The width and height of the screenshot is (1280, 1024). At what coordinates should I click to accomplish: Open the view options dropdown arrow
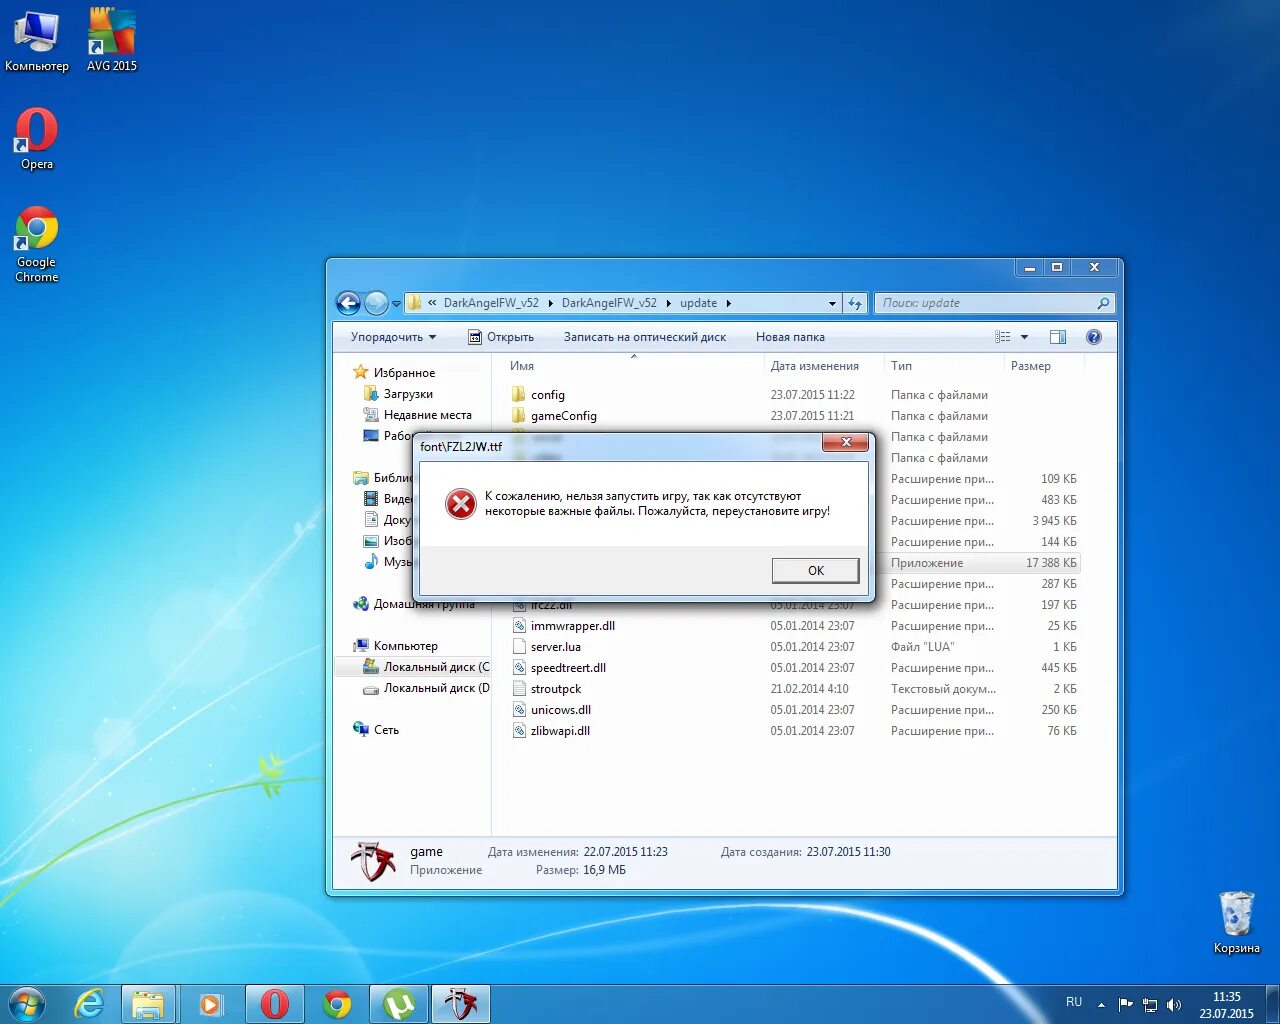point(1024,337)
